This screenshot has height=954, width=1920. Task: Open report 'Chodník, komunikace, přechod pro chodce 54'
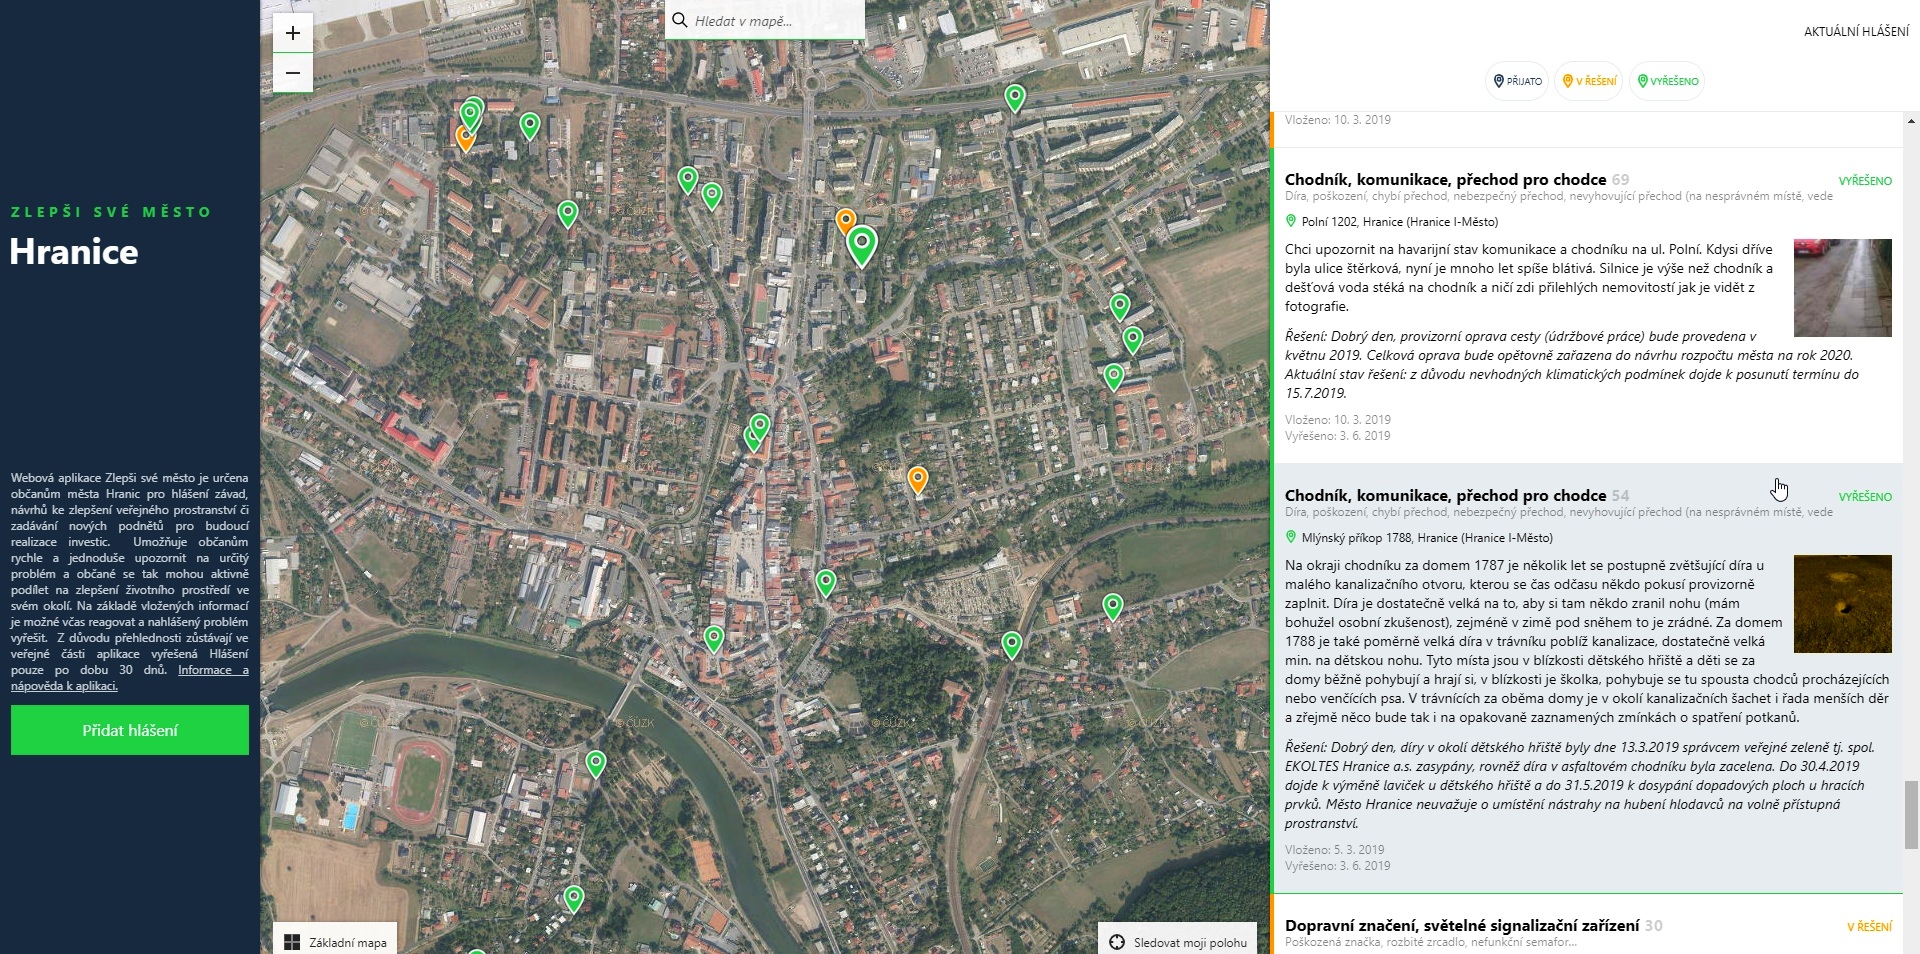click(x=1457, y=496)
